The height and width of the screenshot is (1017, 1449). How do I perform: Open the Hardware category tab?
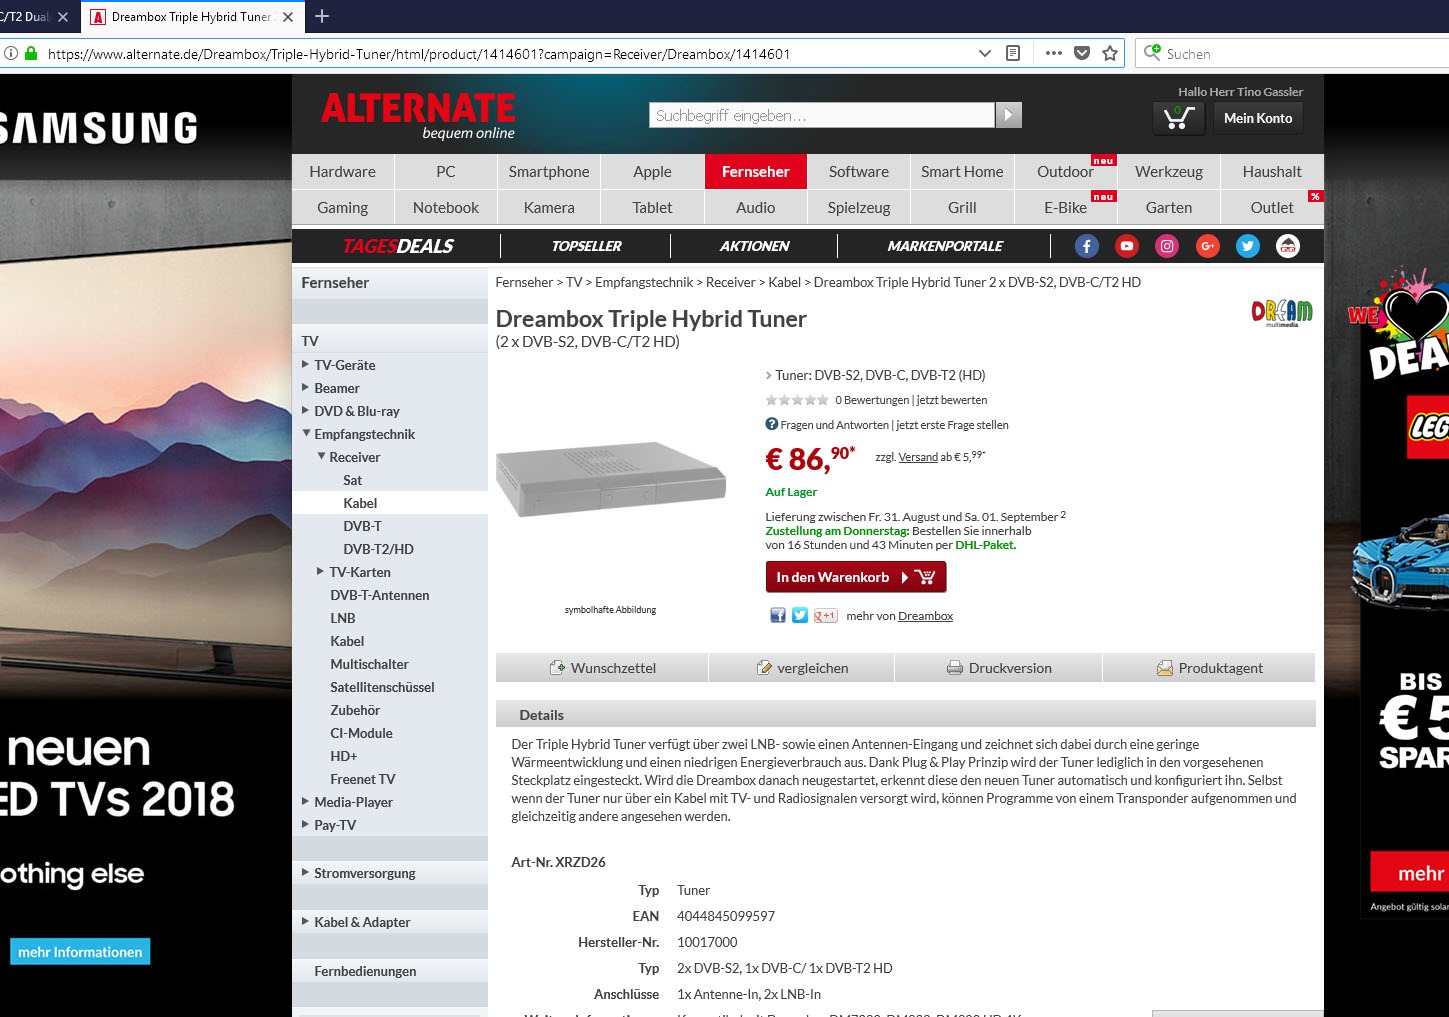342,172
